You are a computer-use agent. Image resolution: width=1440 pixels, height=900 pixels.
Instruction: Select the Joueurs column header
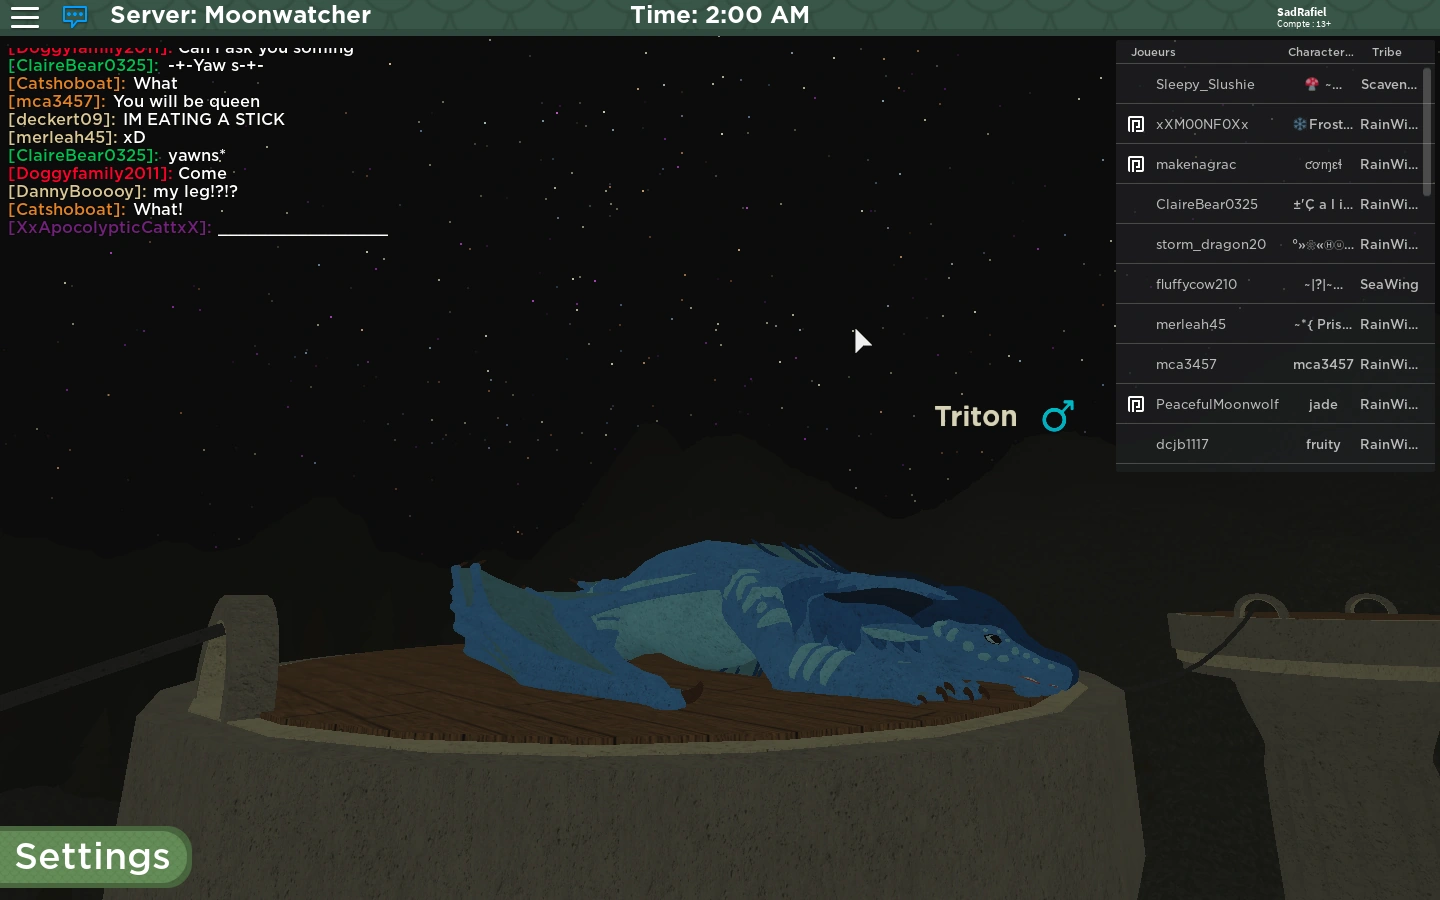pos(1153,52)
